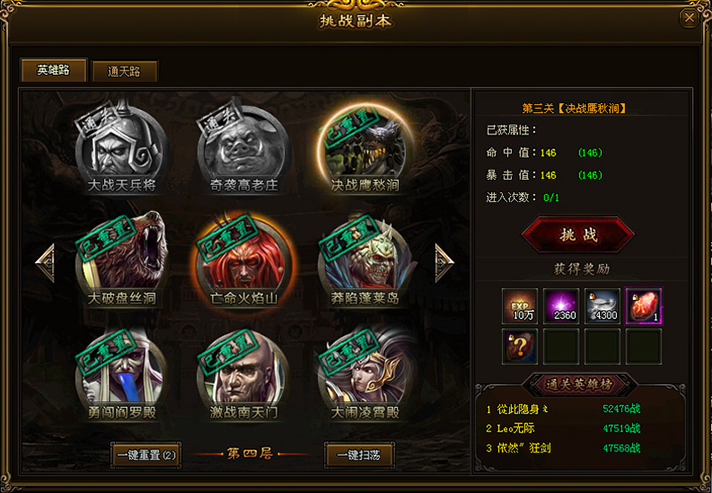Click the 一键重置 (2) button

coord(146,455)
